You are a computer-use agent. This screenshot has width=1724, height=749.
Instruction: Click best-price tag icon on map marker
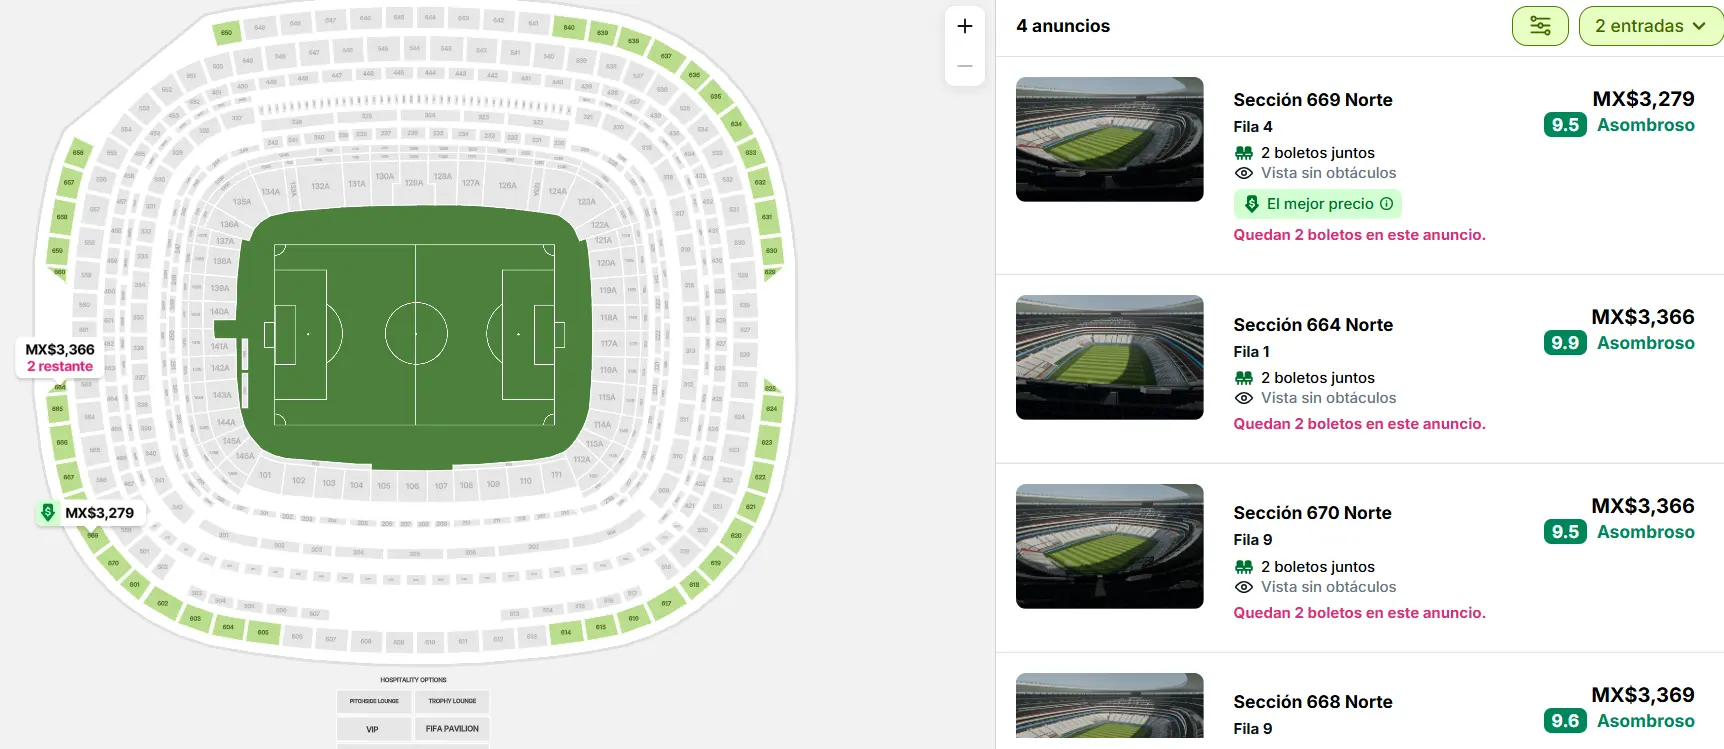(48, 513)
